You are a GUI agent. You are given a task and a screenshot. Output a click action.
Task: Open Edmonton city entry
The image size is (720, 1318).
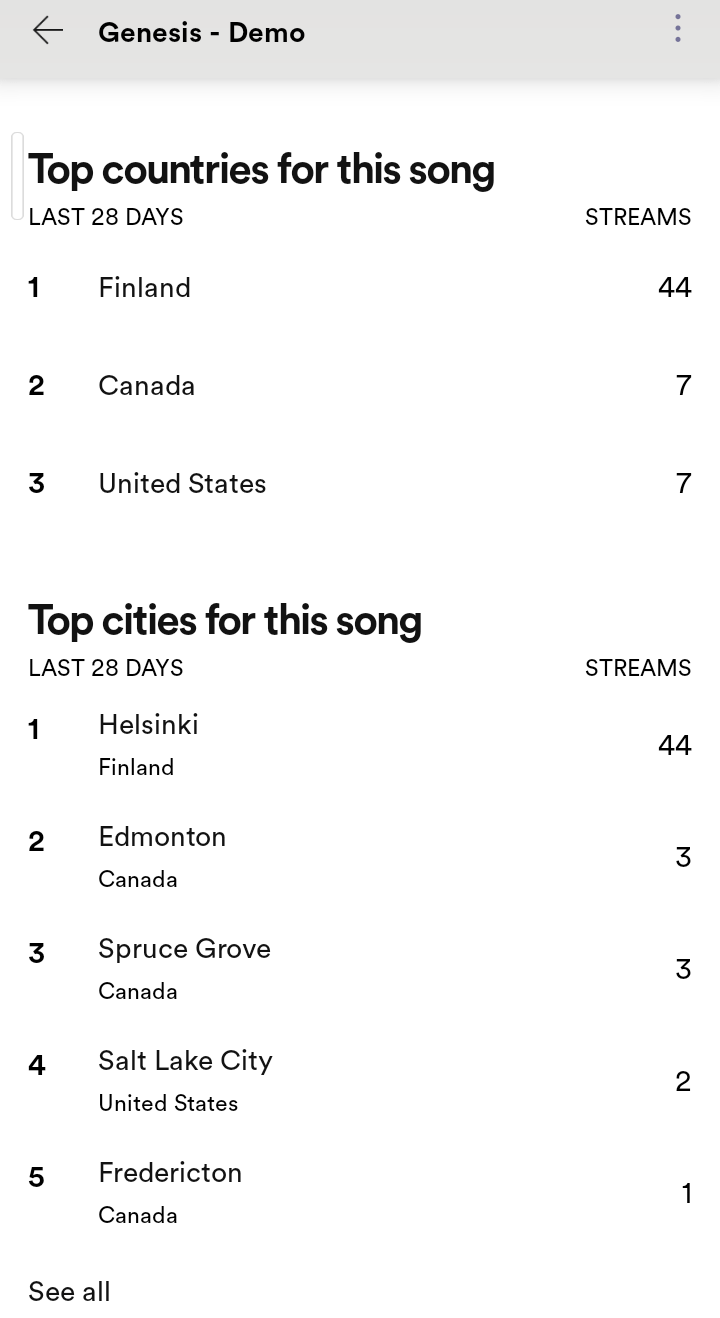tap(360, 857)
